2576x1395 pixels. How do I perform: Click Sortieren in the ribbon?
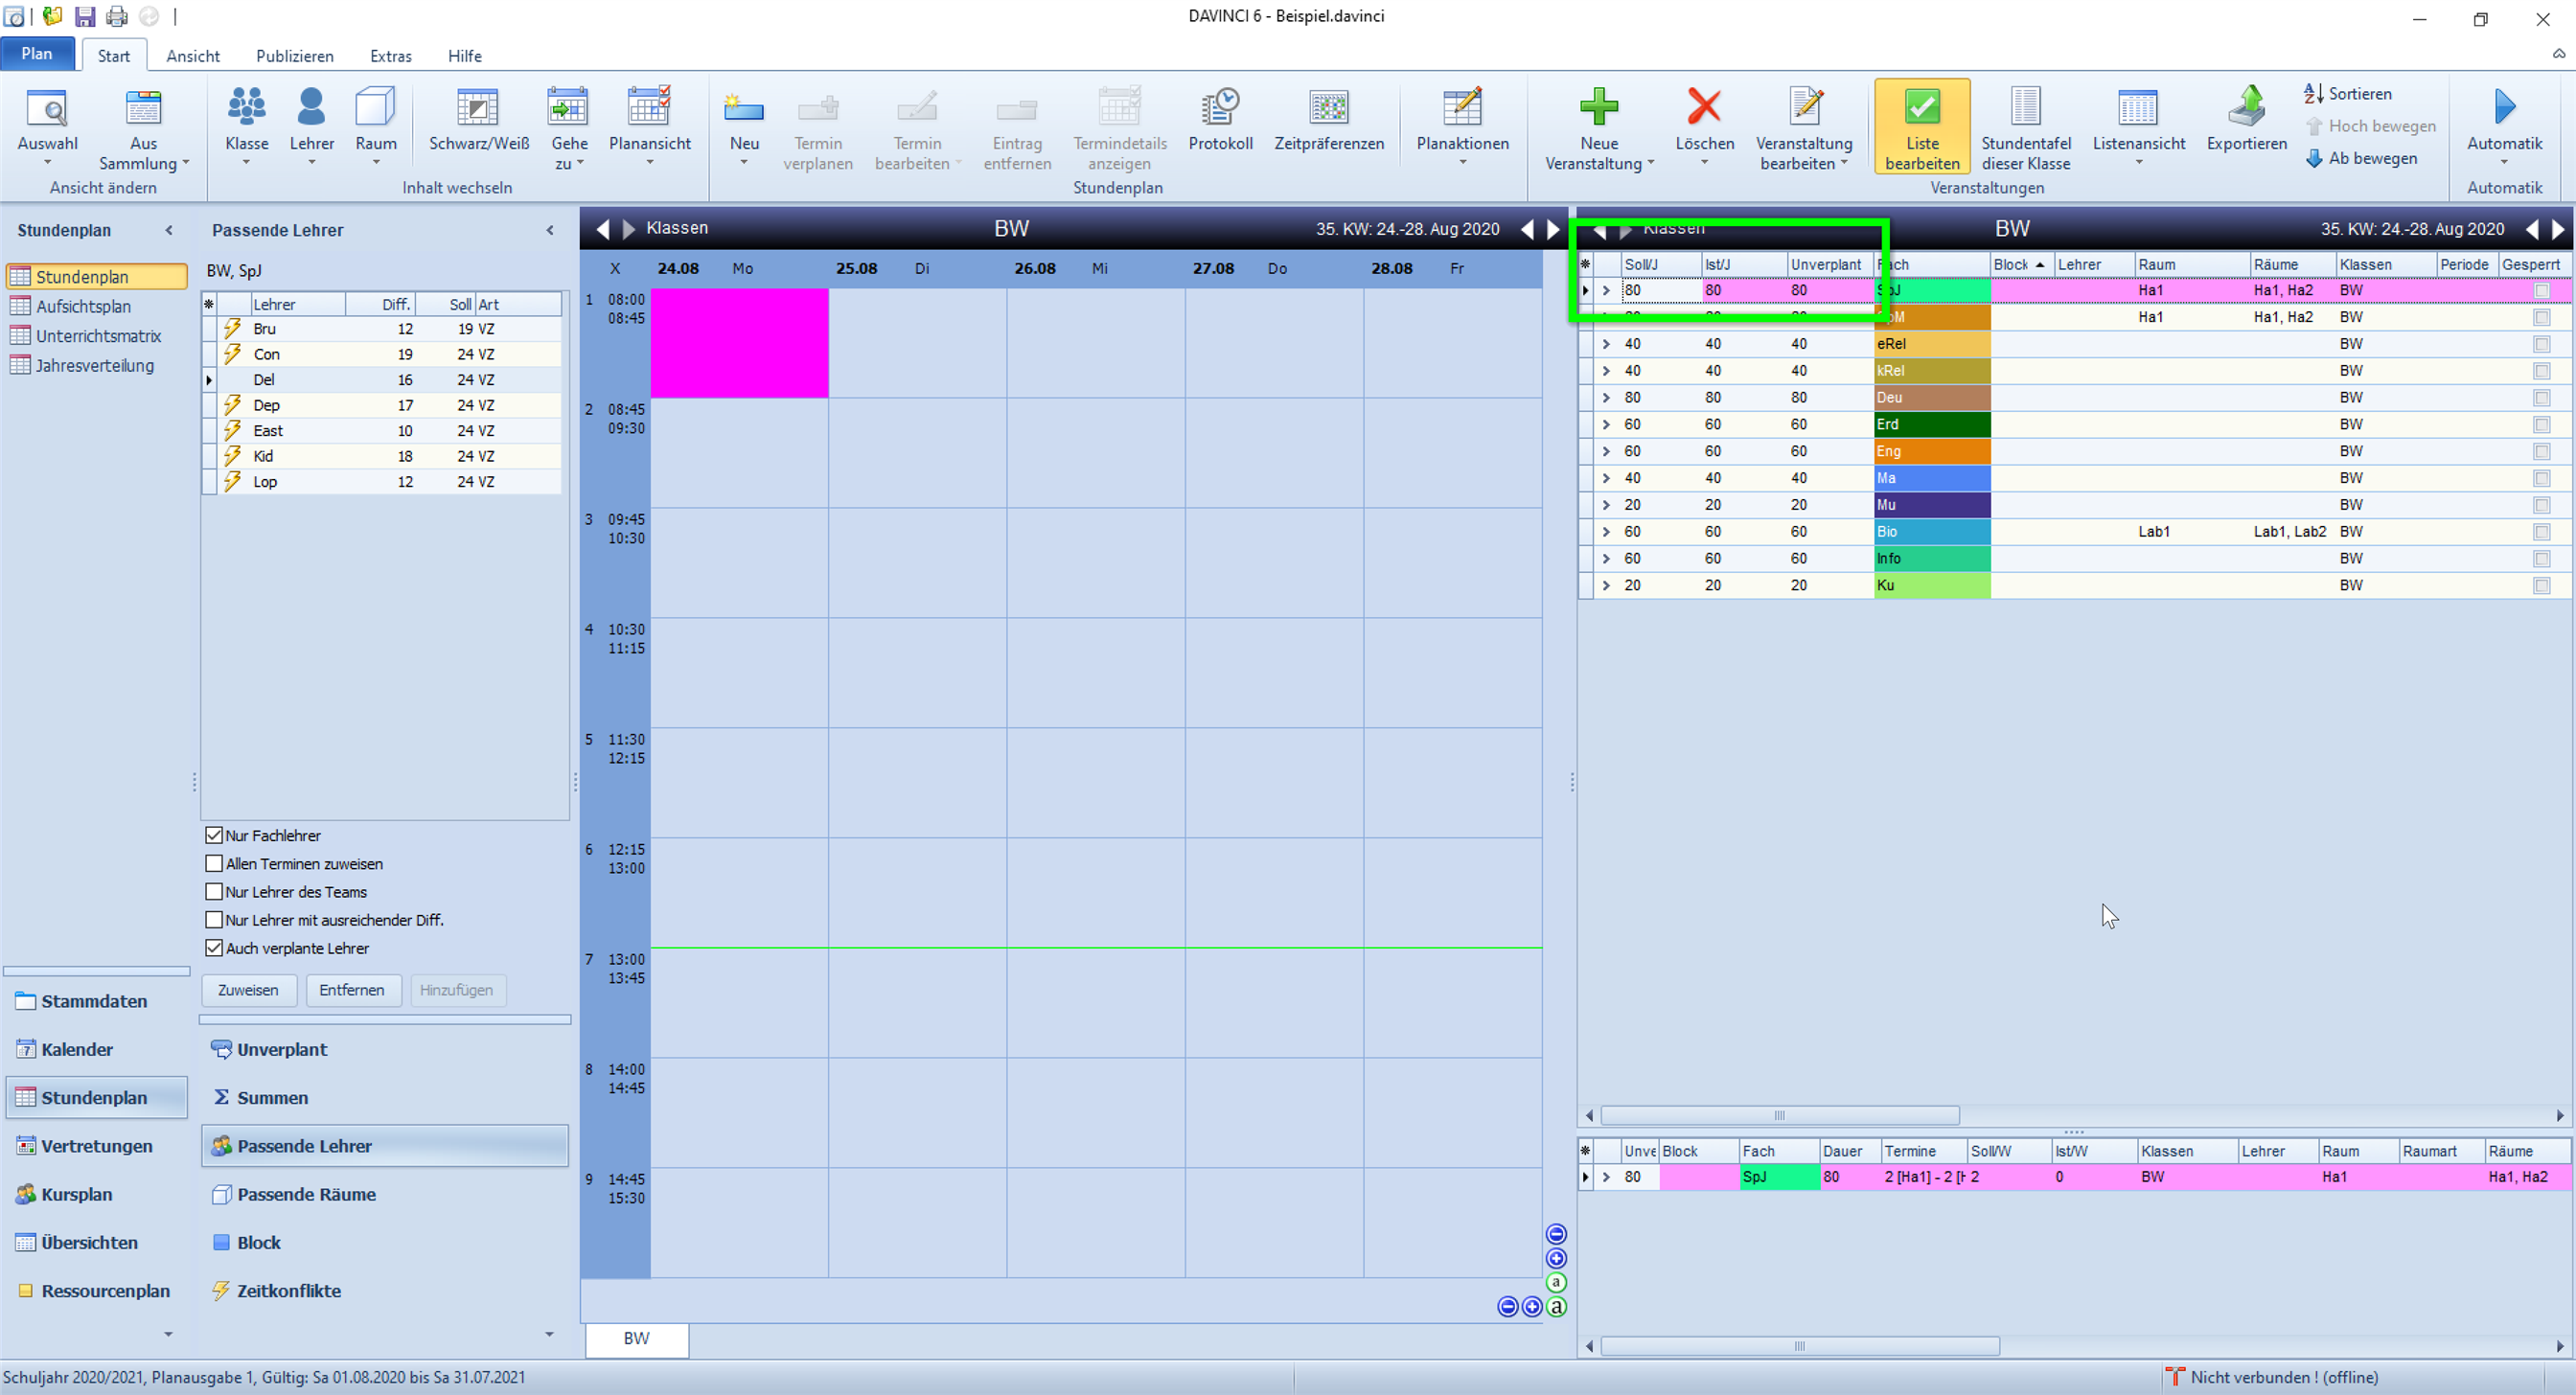(2347, 94)
